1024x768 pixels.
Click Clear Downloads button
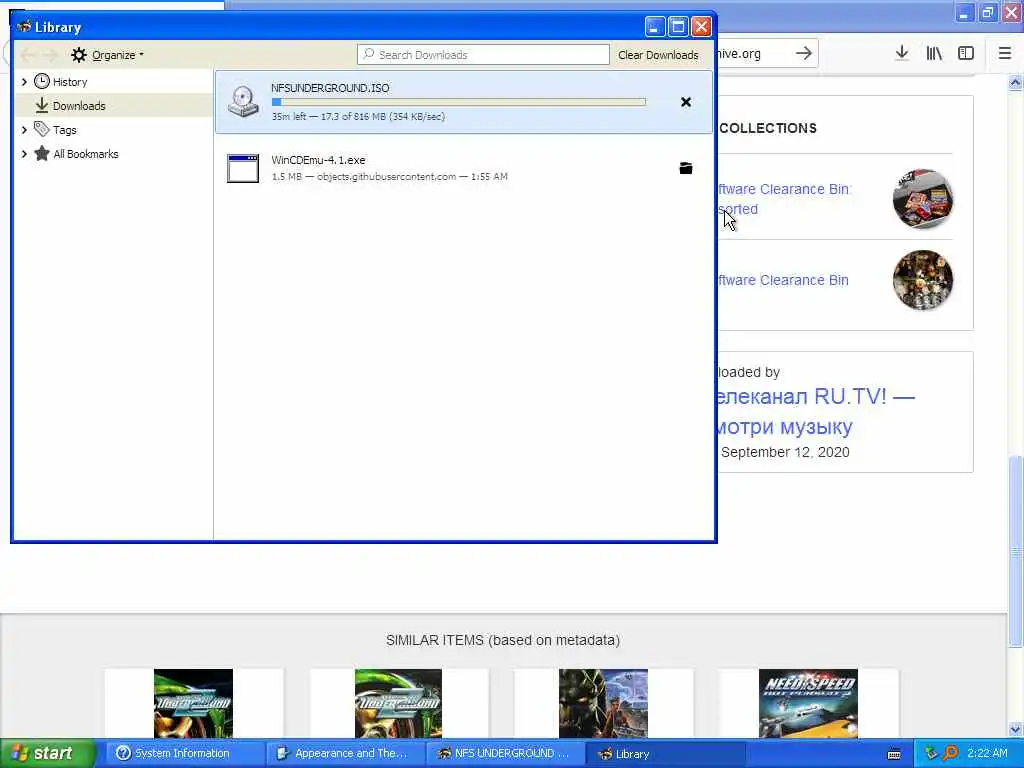[x=658, y=55]
